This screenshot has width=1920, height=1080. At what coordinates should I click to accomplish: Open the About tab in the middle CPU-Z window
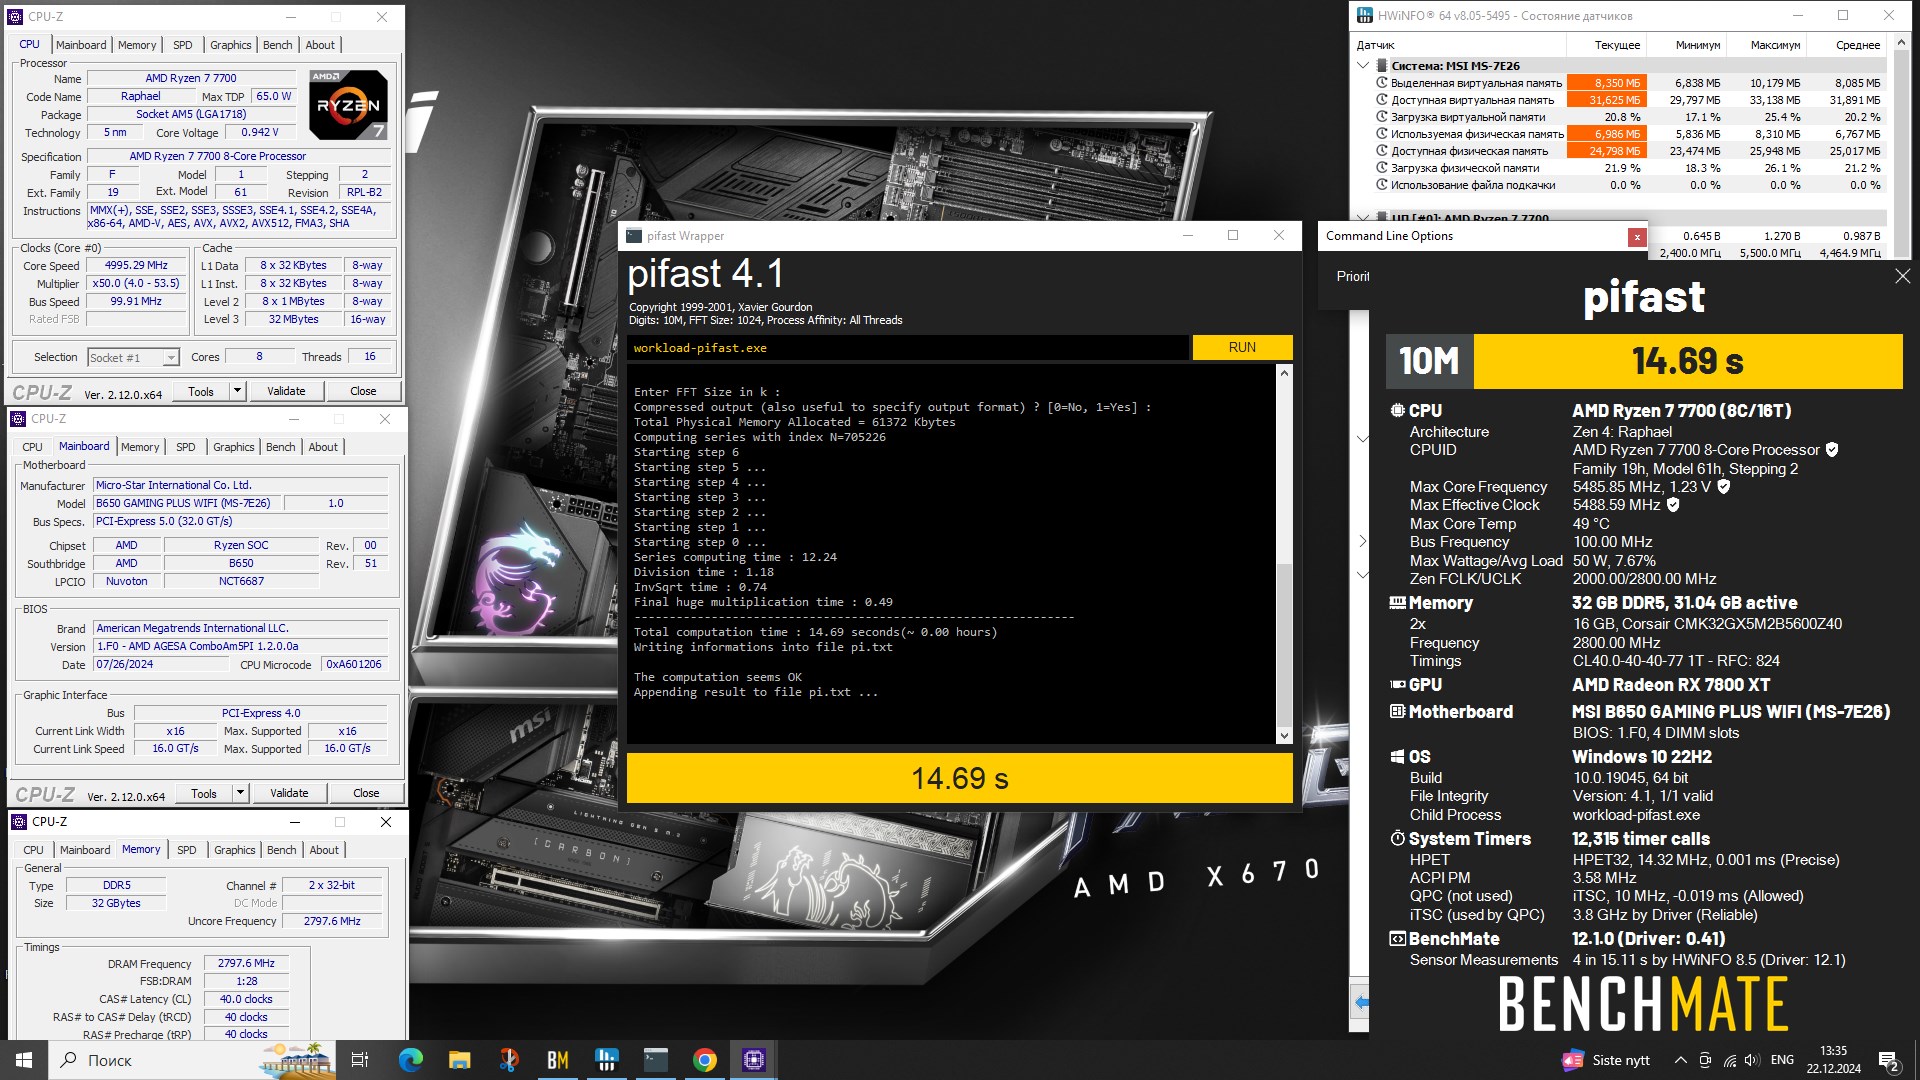322,447
